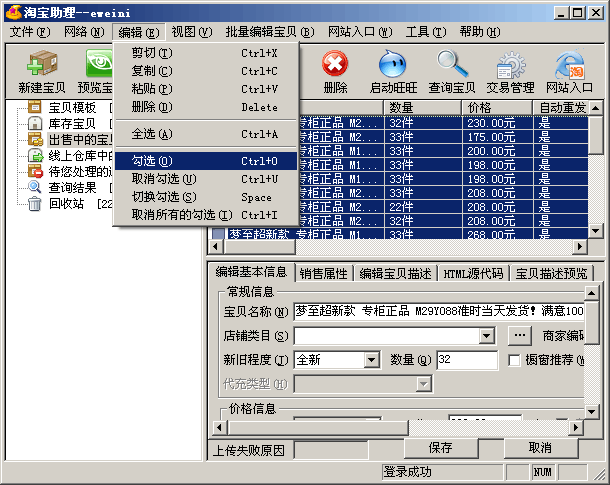Select the 编辑基本信息 tab
Screen dimensions: 610x485
click(x=251, y=272)
